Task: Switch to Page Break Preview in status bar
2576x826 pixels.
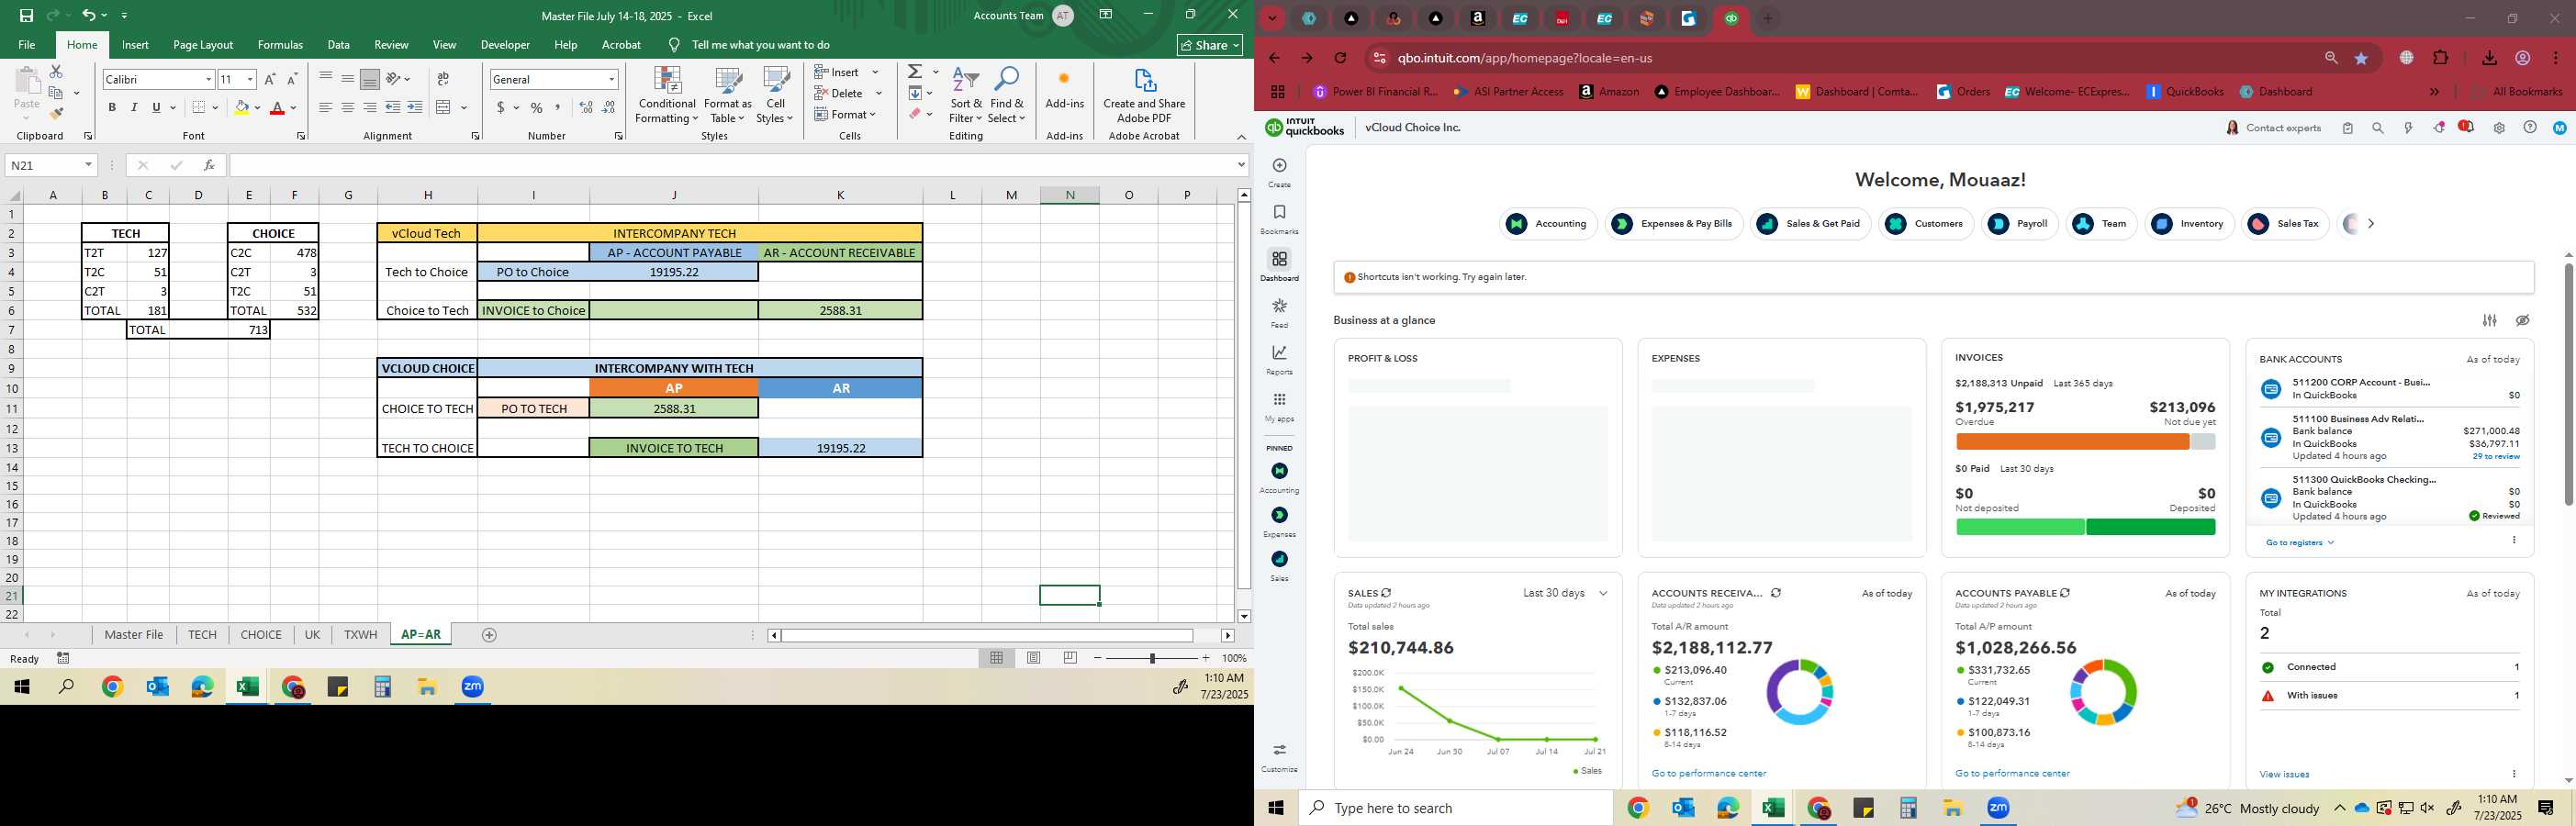Action: tap(1070, 658)
